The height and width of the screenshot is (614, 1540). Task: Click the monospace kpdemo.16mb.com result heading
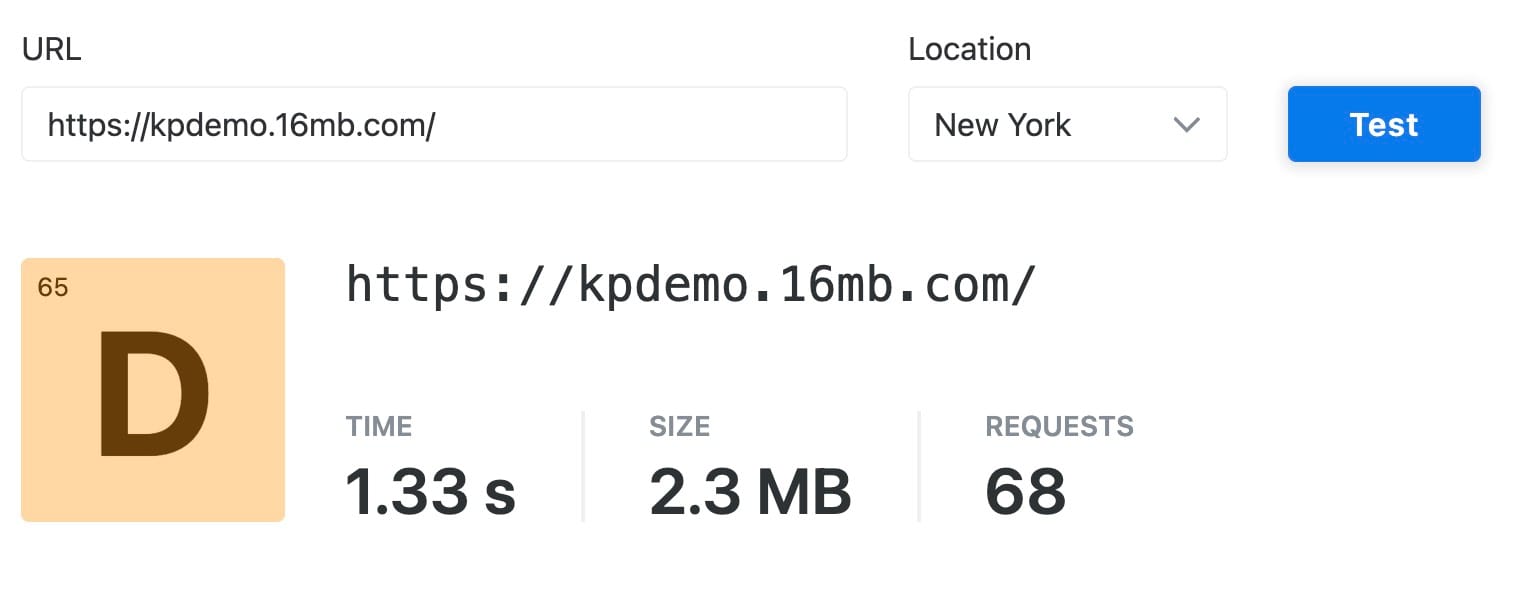click(x=691, y=285)
